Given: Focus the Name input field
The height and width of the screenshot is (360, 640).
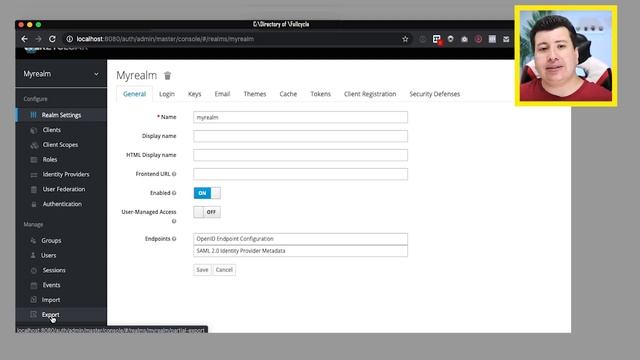Looking at the screenshot, I should click(300, 117).
